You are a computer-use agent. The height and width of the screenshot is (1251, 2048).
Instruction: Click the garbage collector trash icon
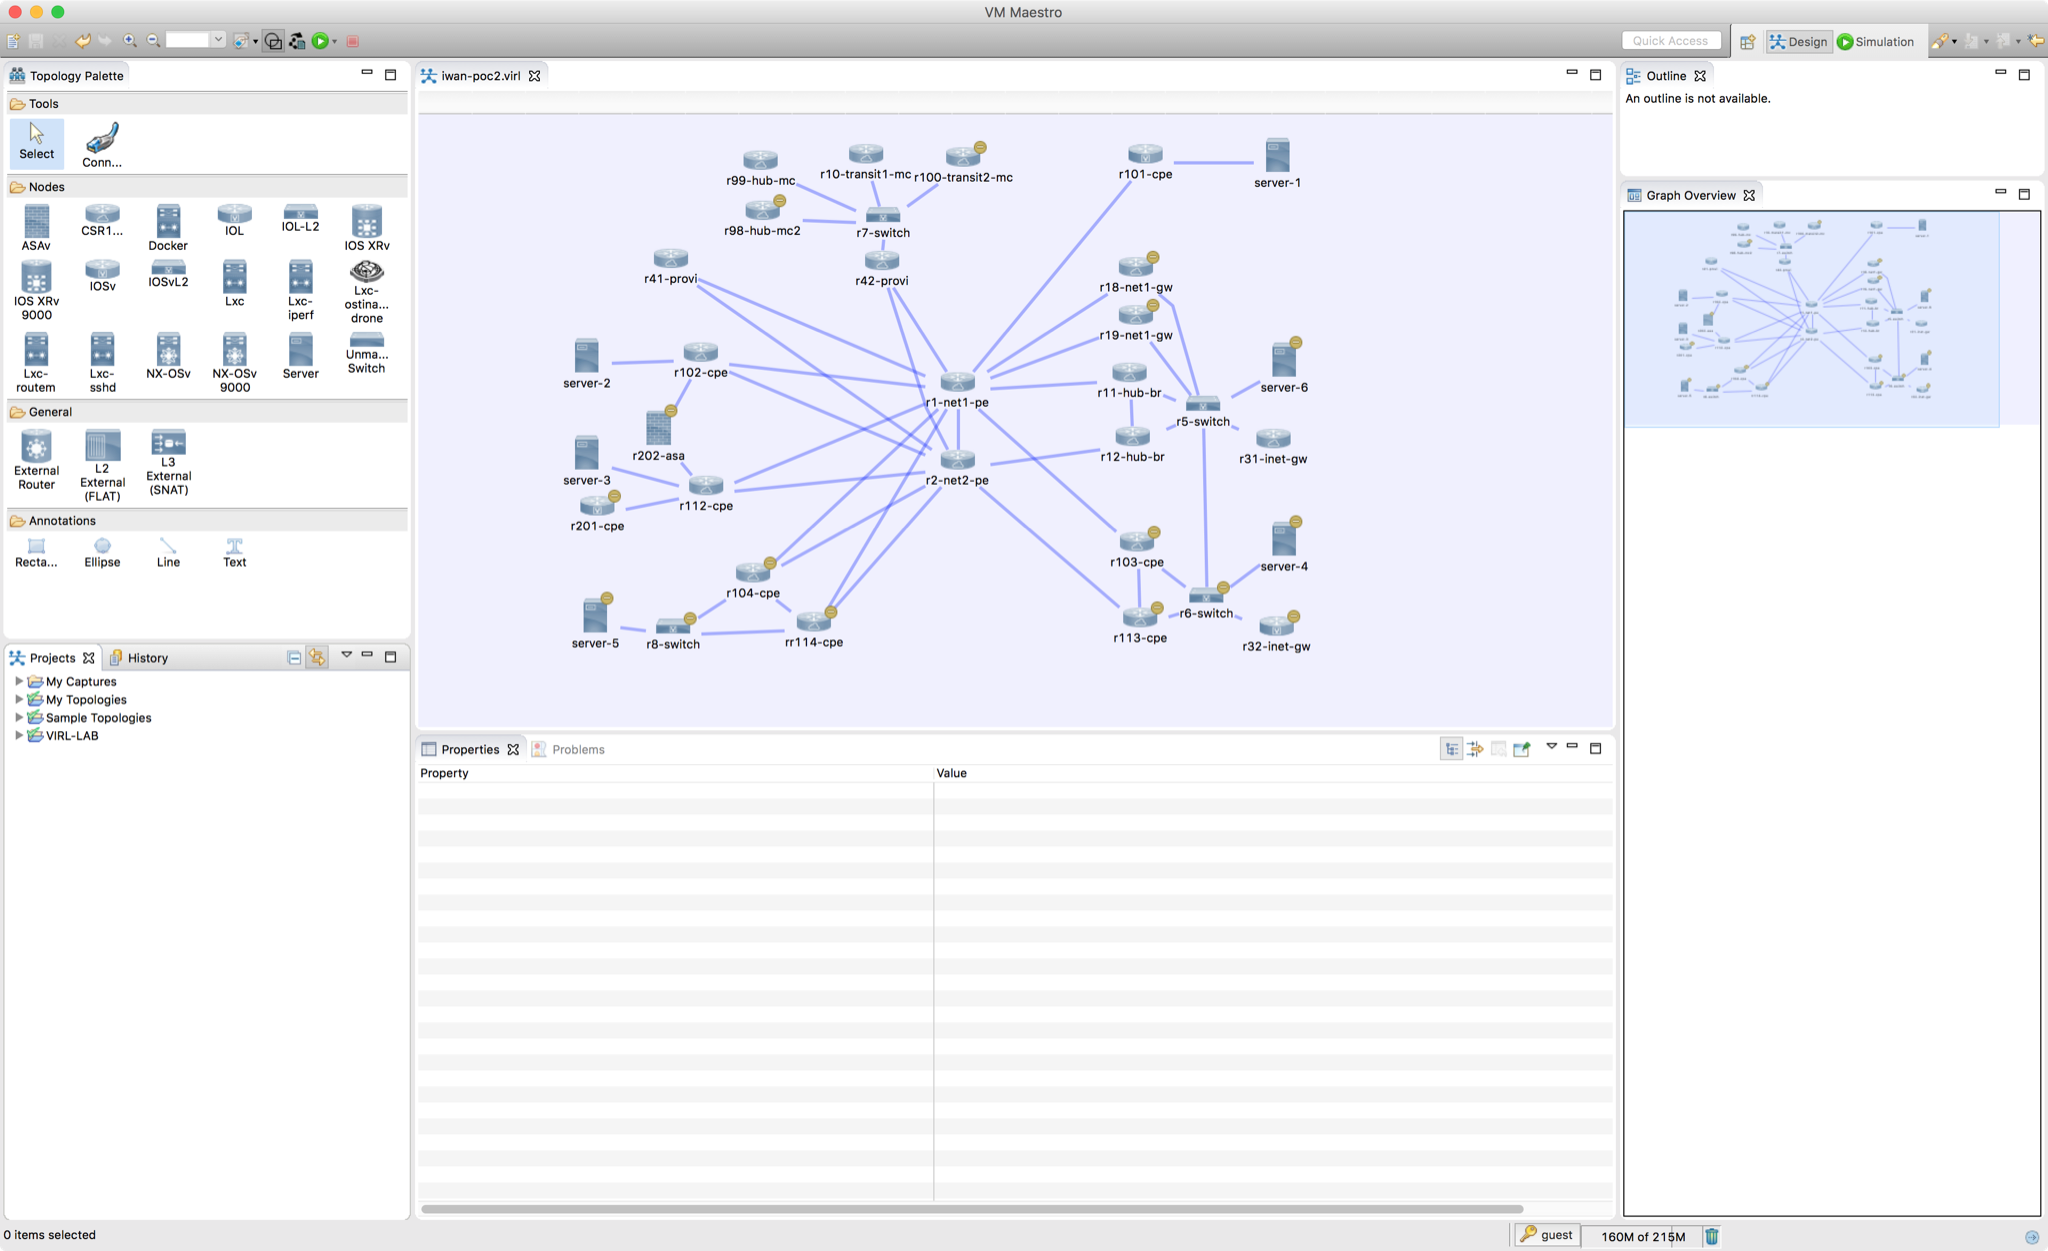click(1712, 1236)
